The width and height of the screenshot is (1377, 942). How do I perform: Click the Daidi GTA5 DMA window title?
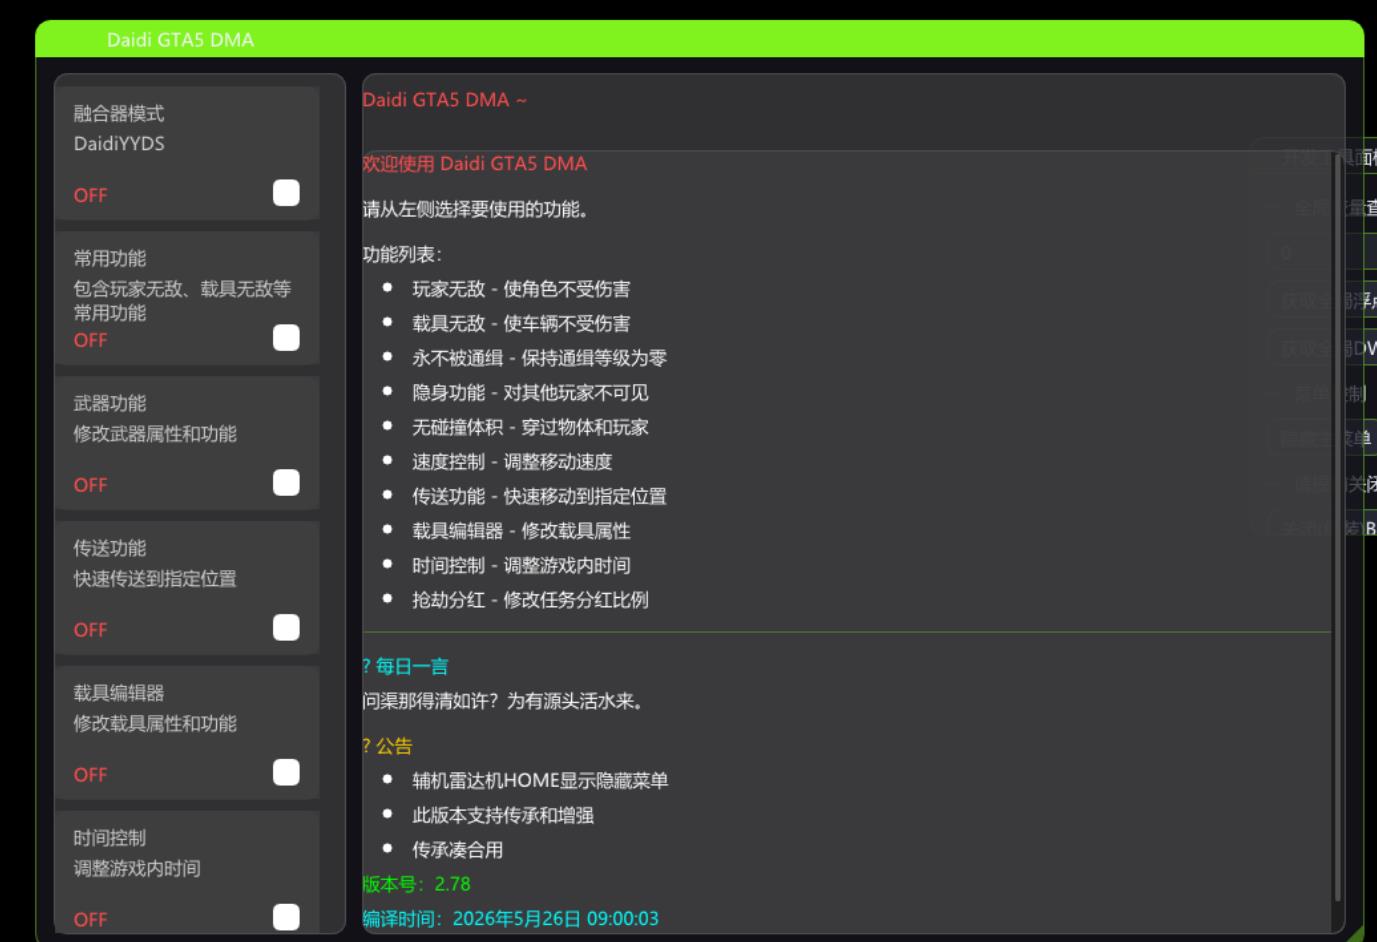(x=181, y=40)
